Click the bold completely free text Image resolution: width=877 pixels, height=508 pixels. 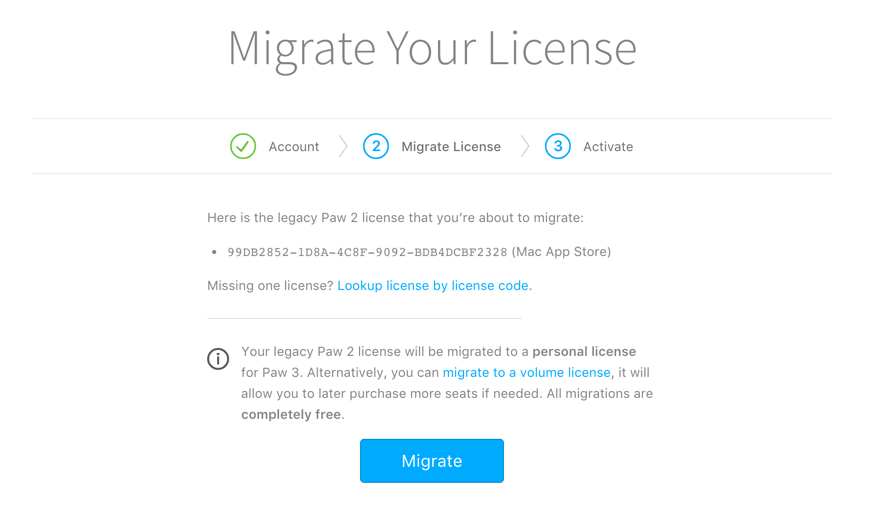click(x=291, y=415)
